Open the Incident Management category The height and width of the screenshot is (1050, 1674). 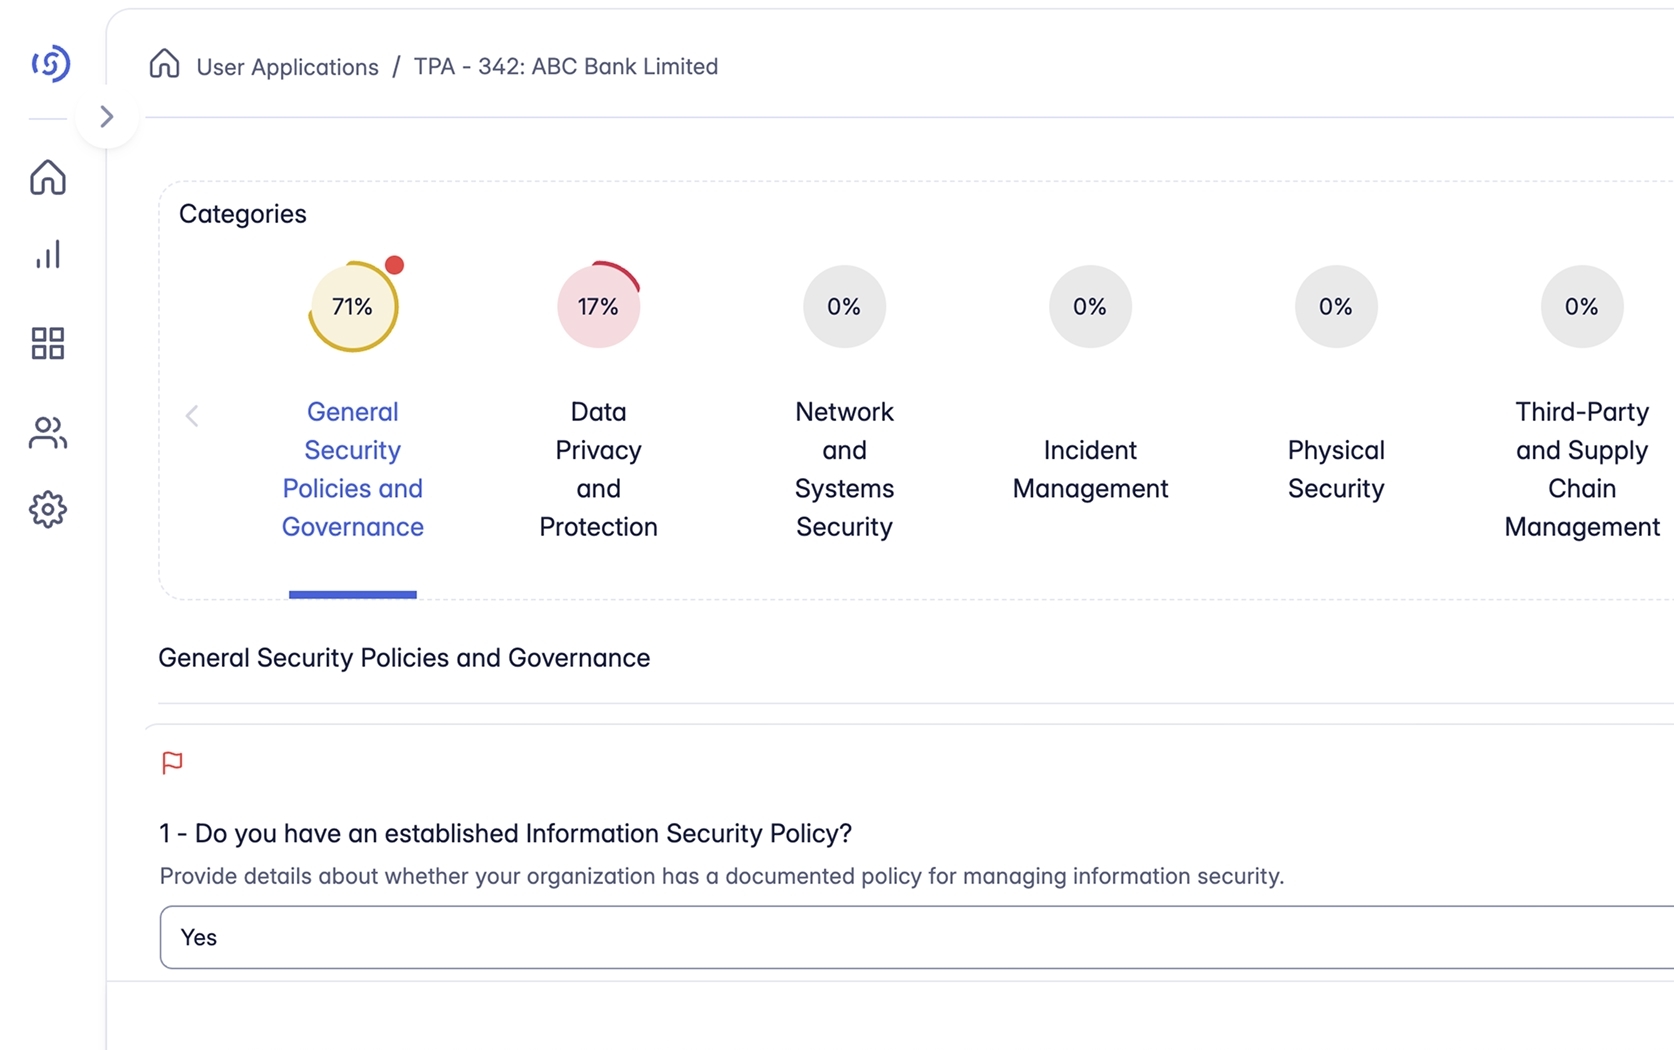click(x=1090, y=468)
